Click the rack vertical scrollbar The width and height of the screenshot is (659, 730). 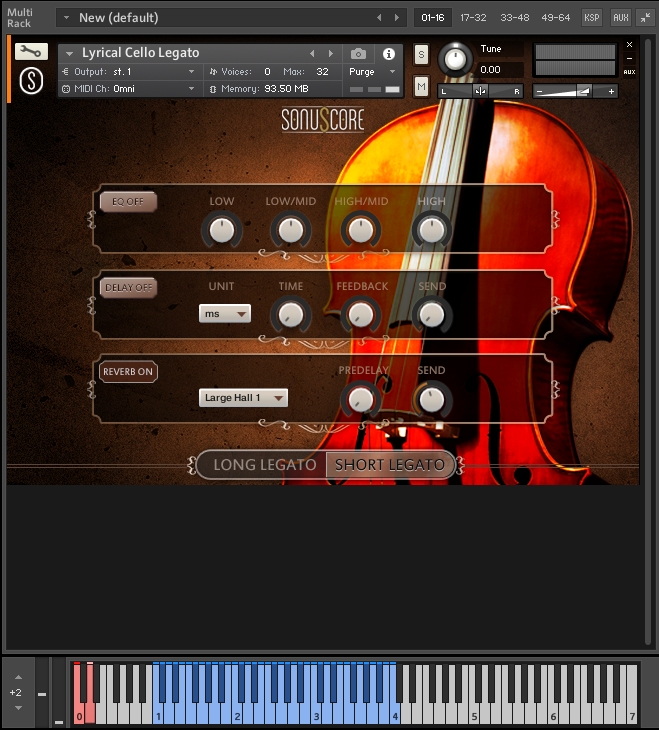coord(647,340)
